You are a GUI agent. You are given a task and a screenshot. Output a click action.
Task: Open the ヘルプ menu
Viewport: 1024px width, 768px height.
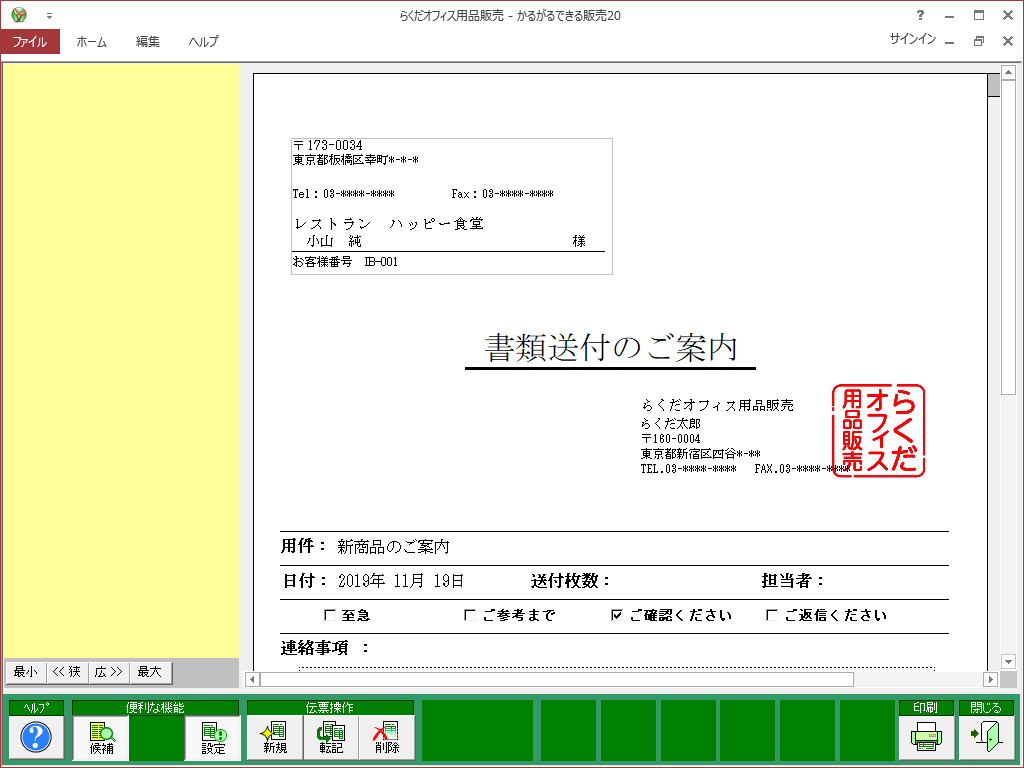click(204, 41)
